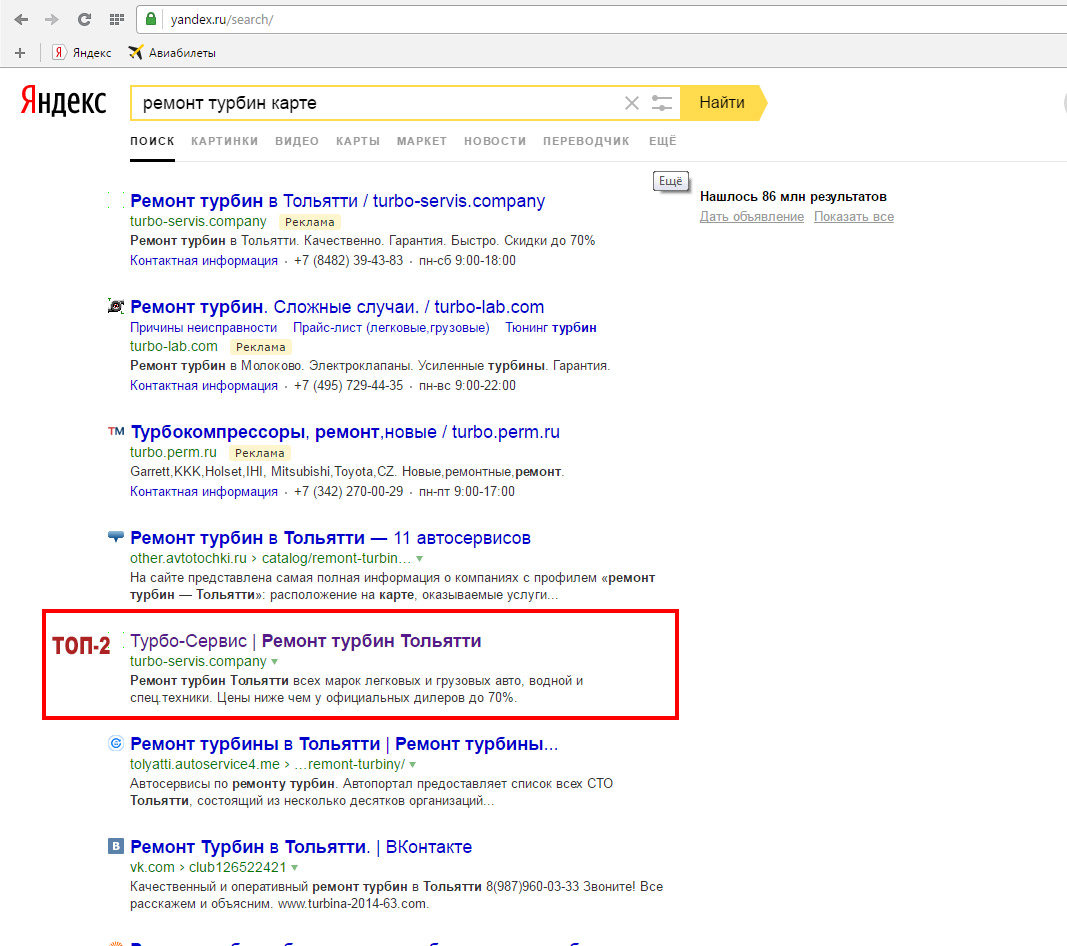Screen dimensions: 1067x946
Task: Click catalog/remont-turbin breadcrumb link
Action: point(336,558)
